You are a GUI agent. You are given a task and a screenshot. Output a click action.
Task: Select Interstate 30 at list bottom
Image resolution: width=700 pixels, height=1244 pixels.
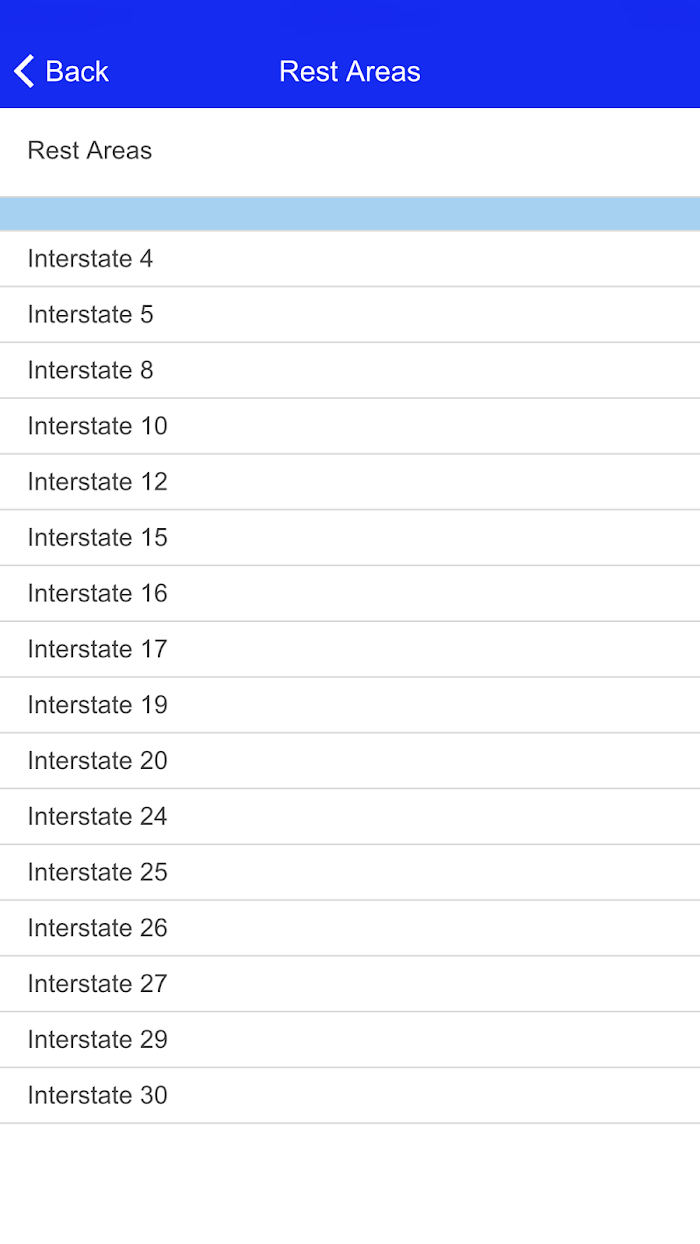(350, 1096)
